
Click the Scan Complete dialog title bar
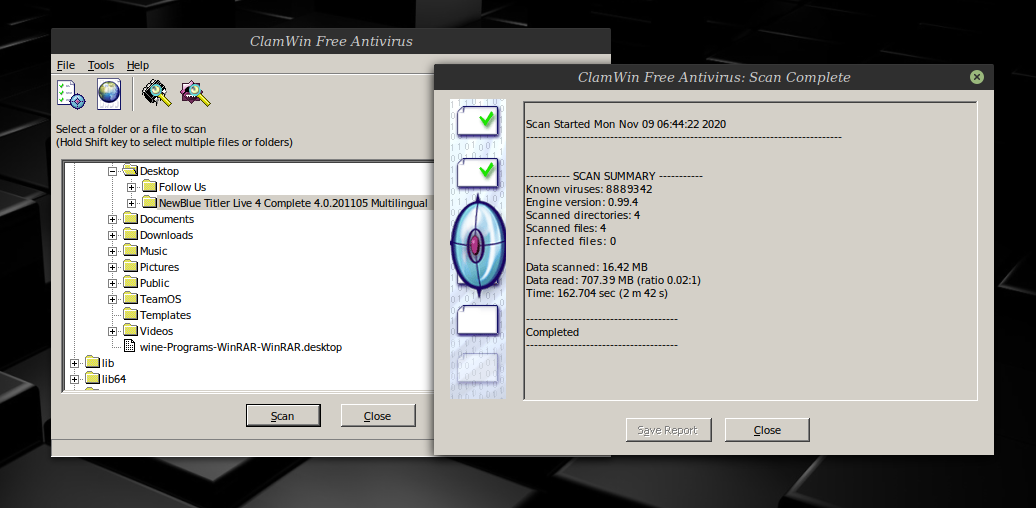coord(714,77)
